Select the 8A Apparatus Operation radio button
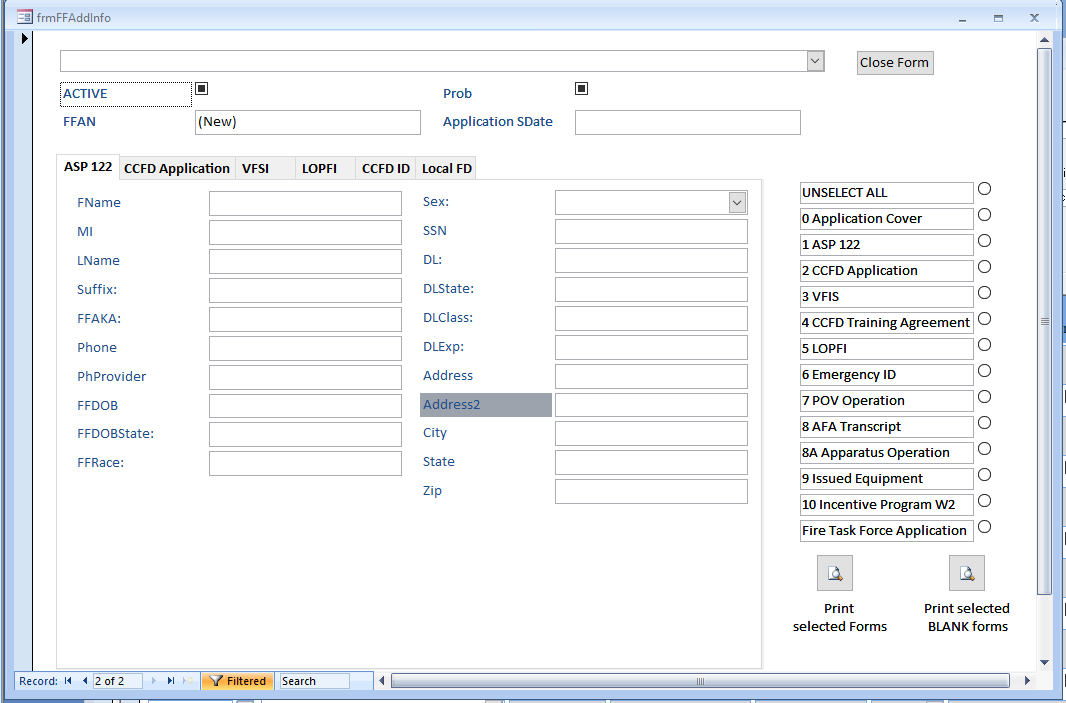This screenshot has height=703, width=1066. (x=984, y=449)
